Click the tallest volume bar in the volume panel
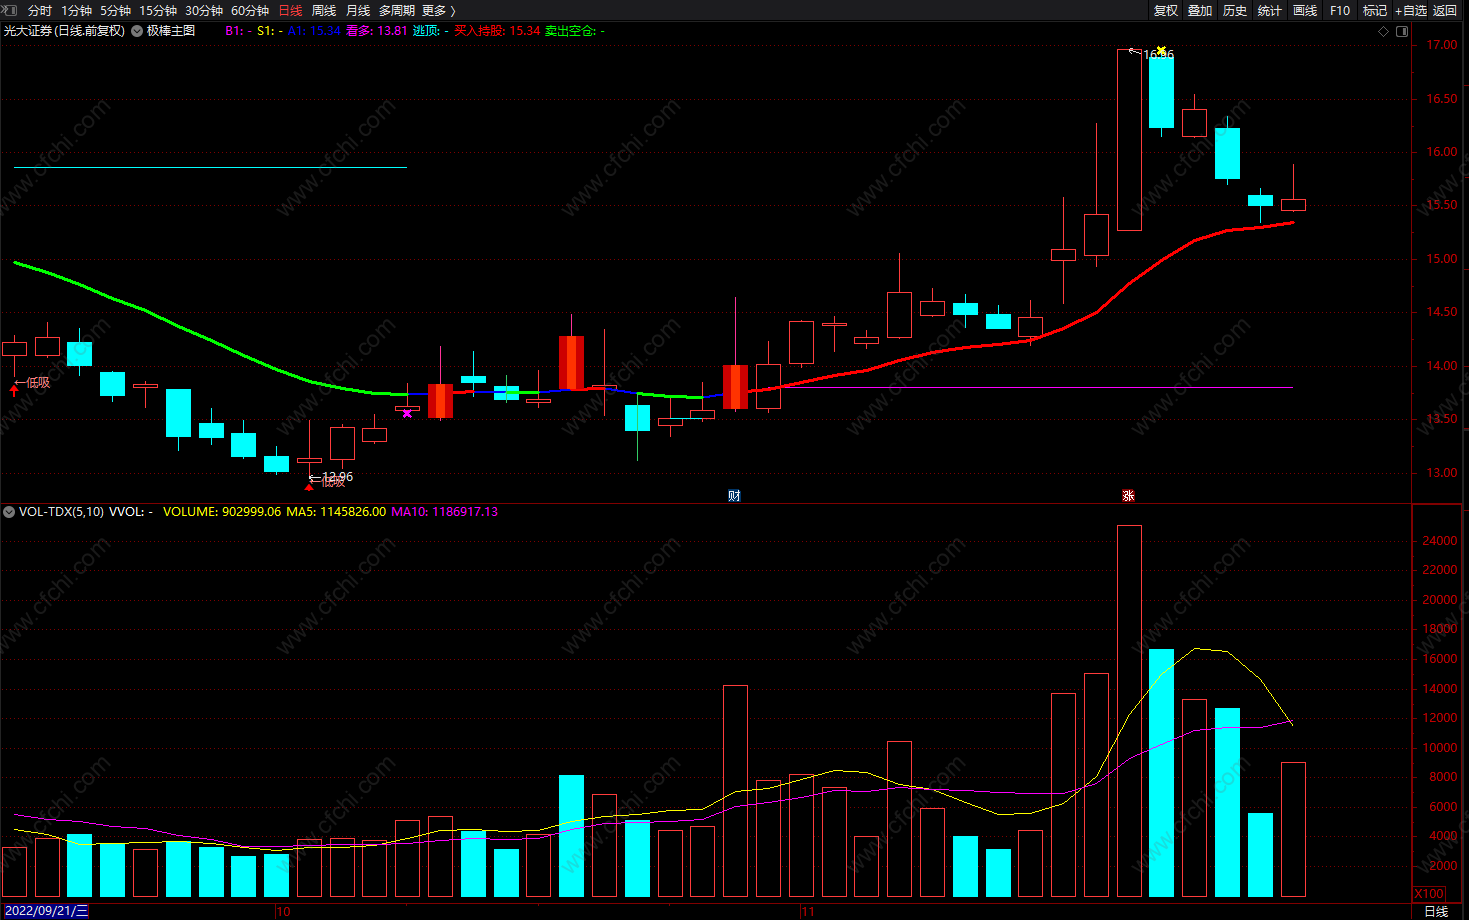This screenshot has height=920, width=1469. coord(1129,711)
